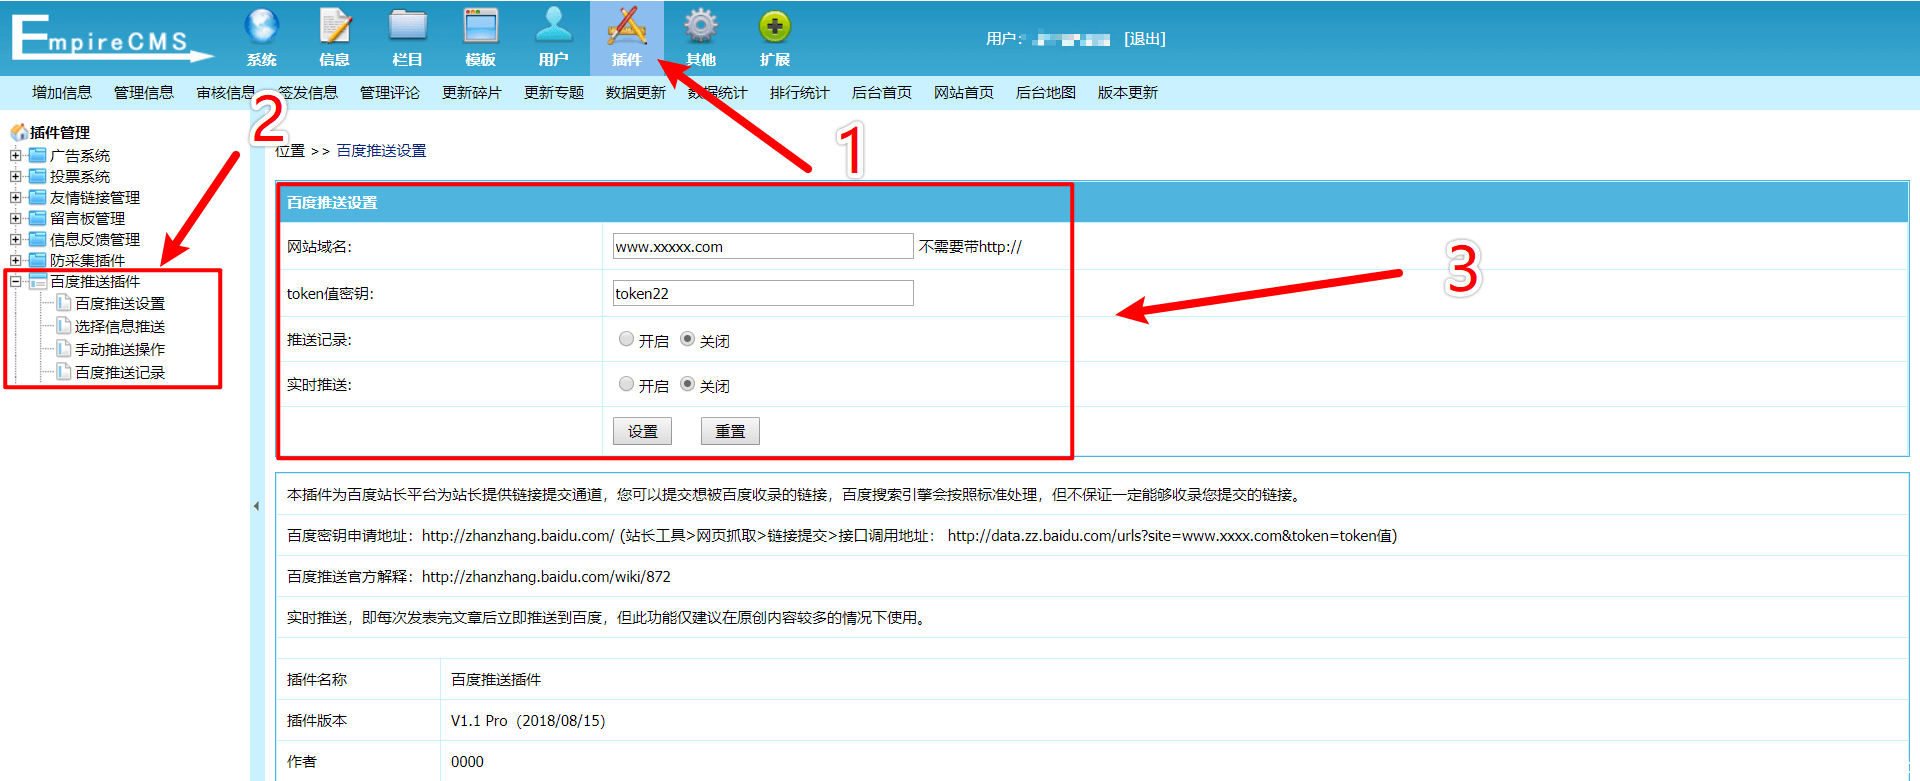Click the 防采集插件 folder icon
1920x781 pixels.
pyautogui.click(x=38, y=260)
